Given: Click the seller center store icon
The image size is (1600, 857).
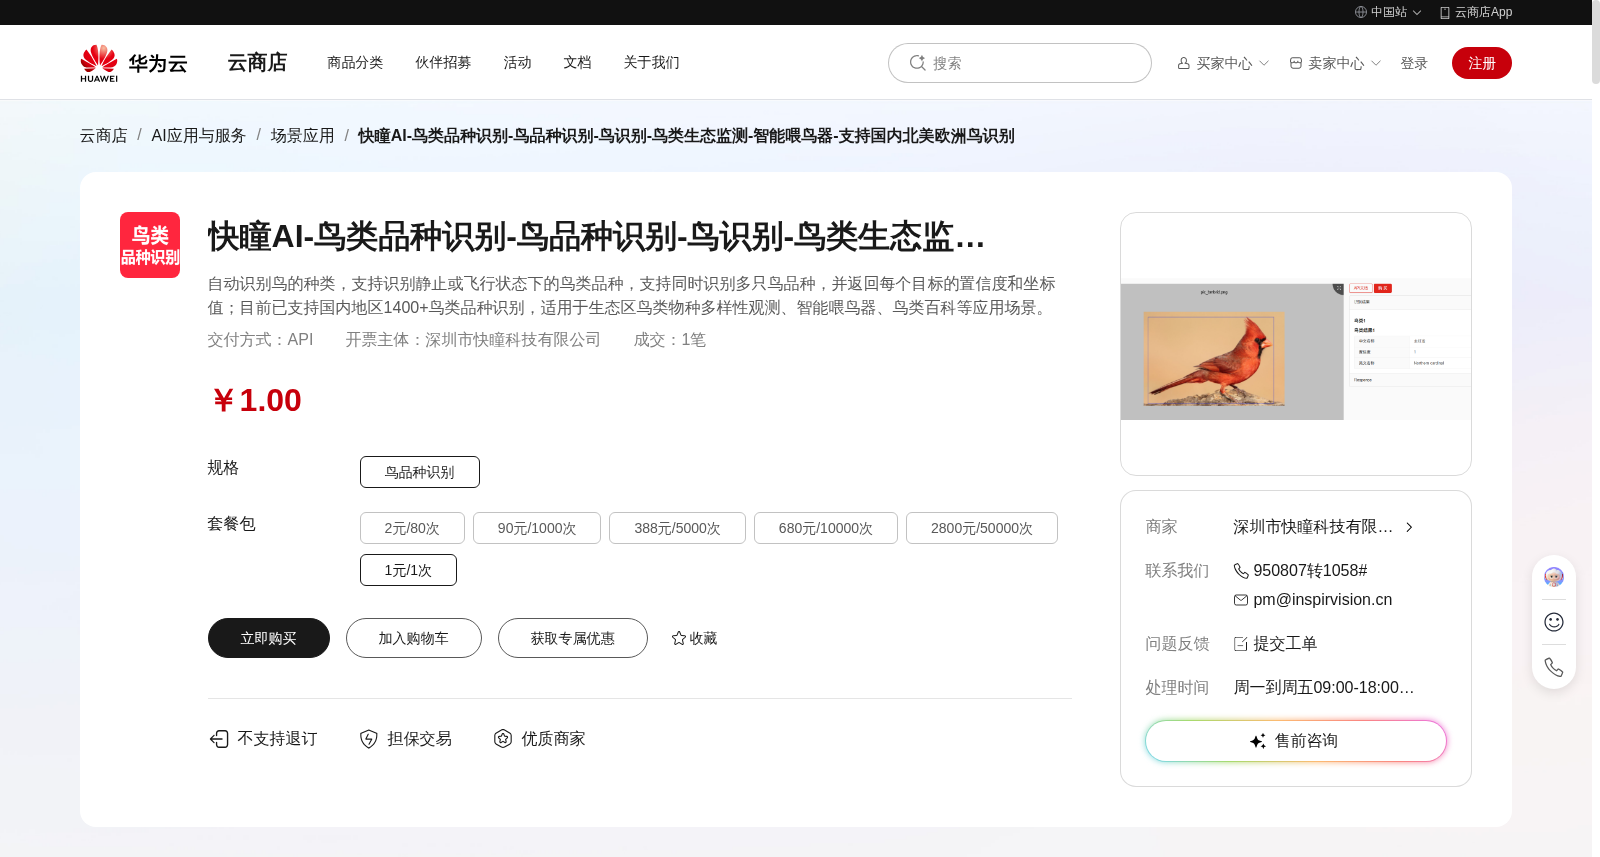Looking at the screenshot, I should click(x=1296, y=63).
